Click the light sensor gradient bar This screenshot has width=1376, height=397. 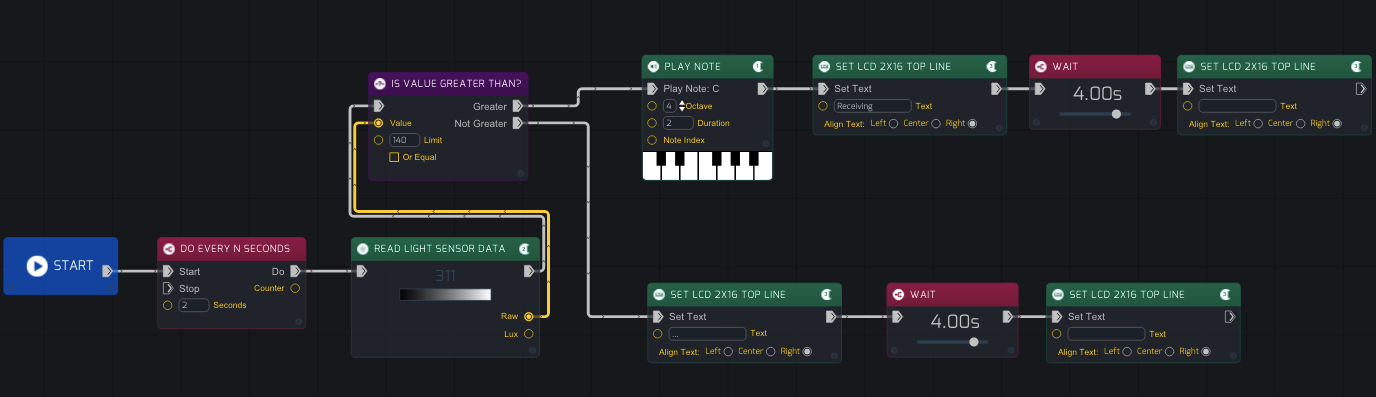click(445, 294)
